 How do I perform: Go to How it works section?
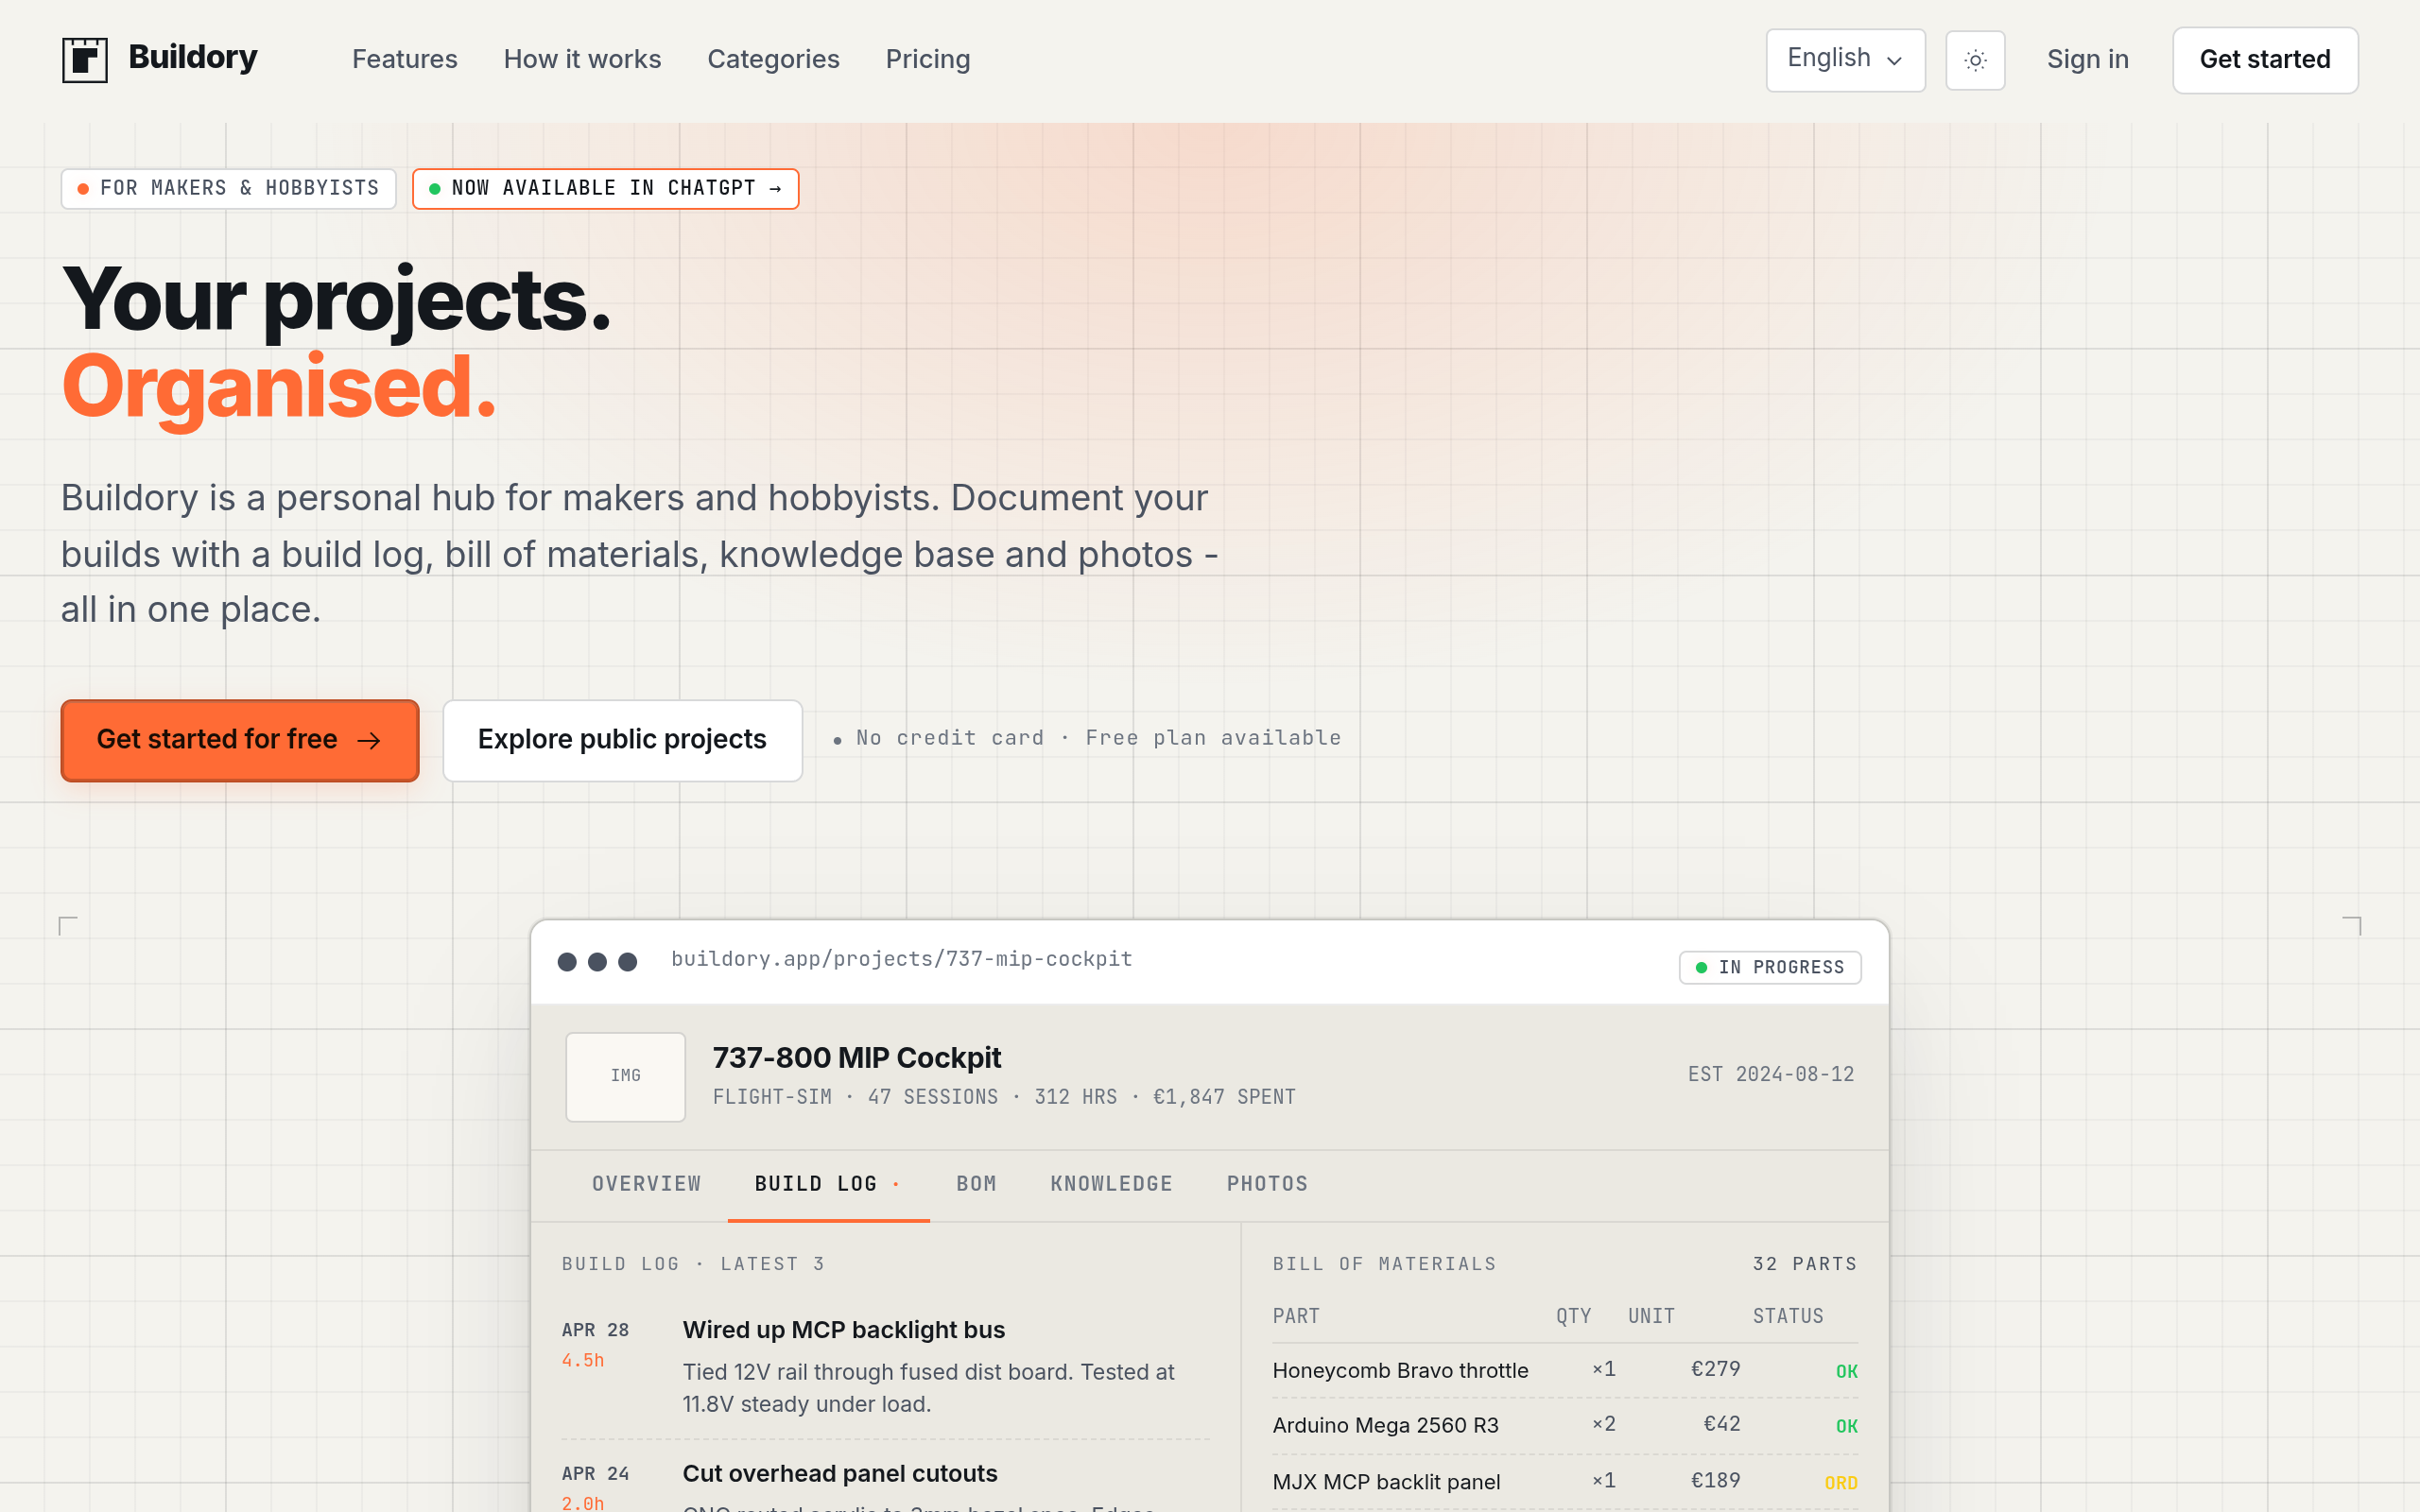tap(582, 59)
